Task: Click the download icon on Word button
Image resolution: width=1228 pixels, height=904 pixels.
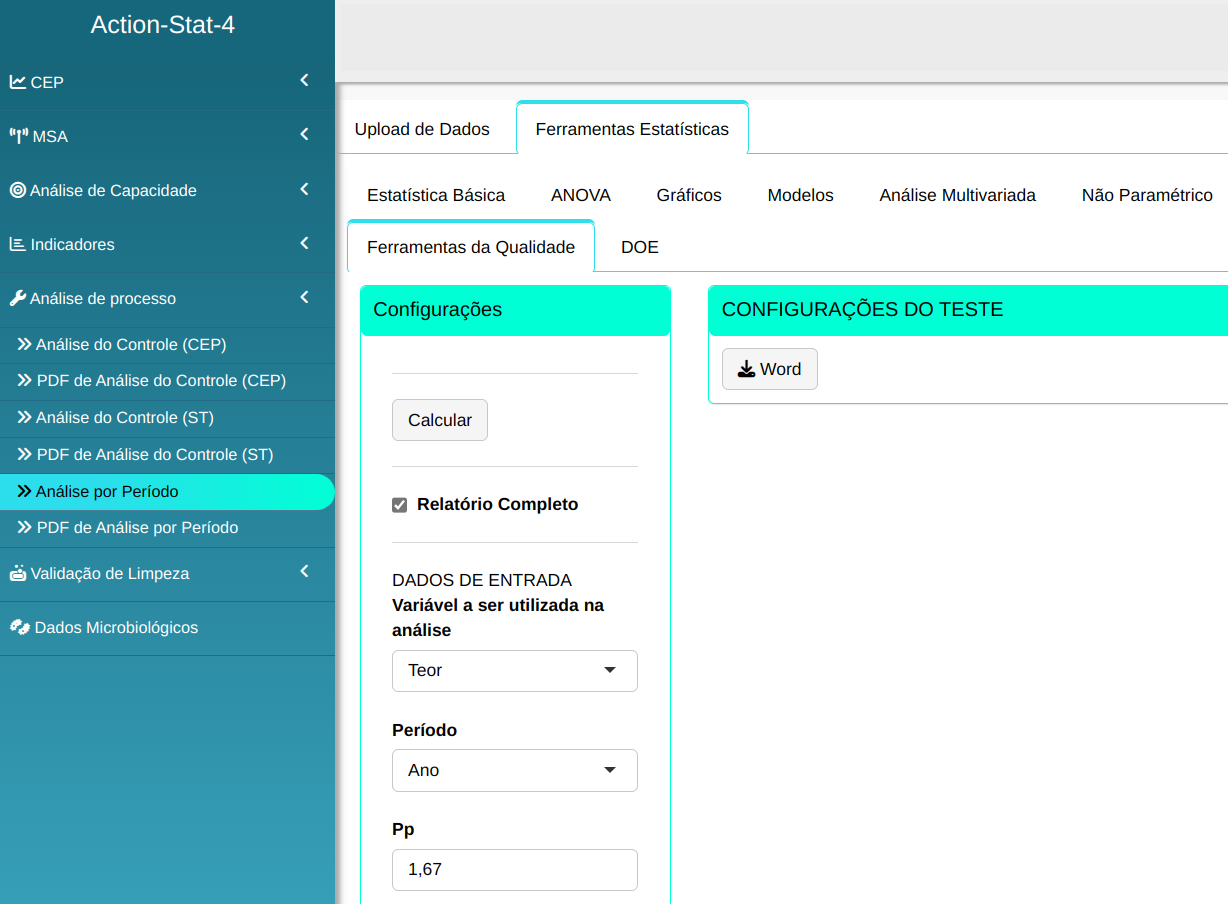Action: (746, 369)
